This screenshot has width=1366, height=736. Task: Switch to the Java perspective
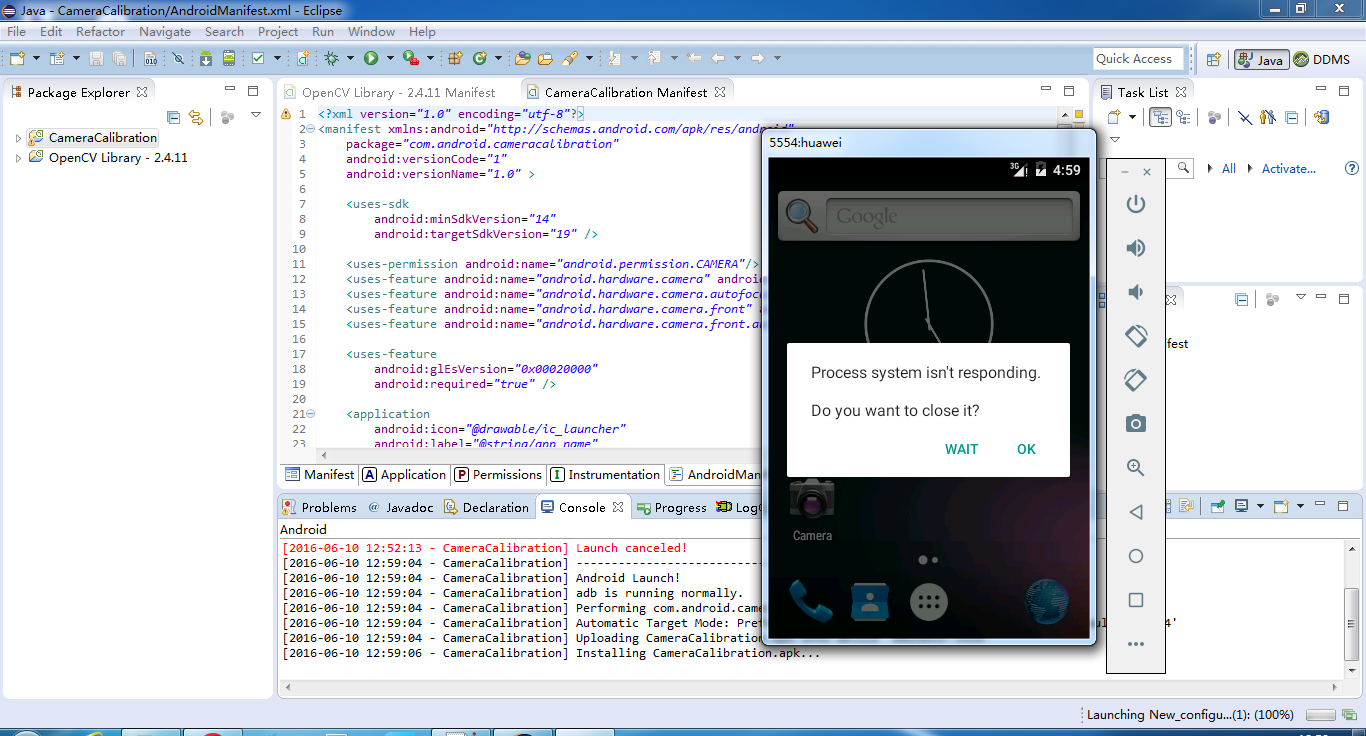pyautogui.click(x=1260, y=60)
